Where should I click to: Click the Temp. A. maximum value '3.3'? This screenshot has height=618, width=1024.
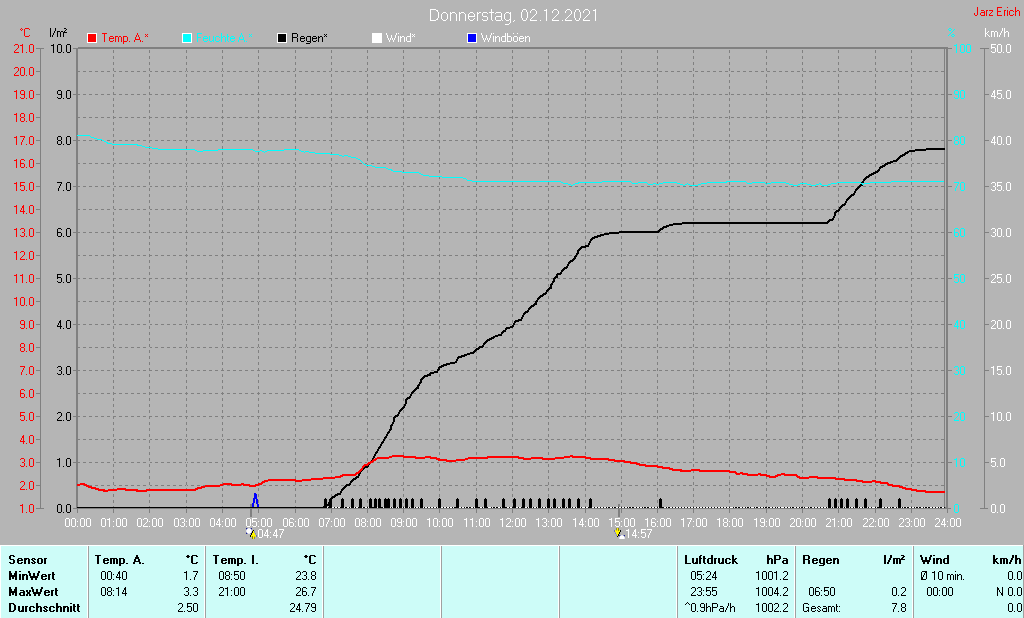click(191, 592)
